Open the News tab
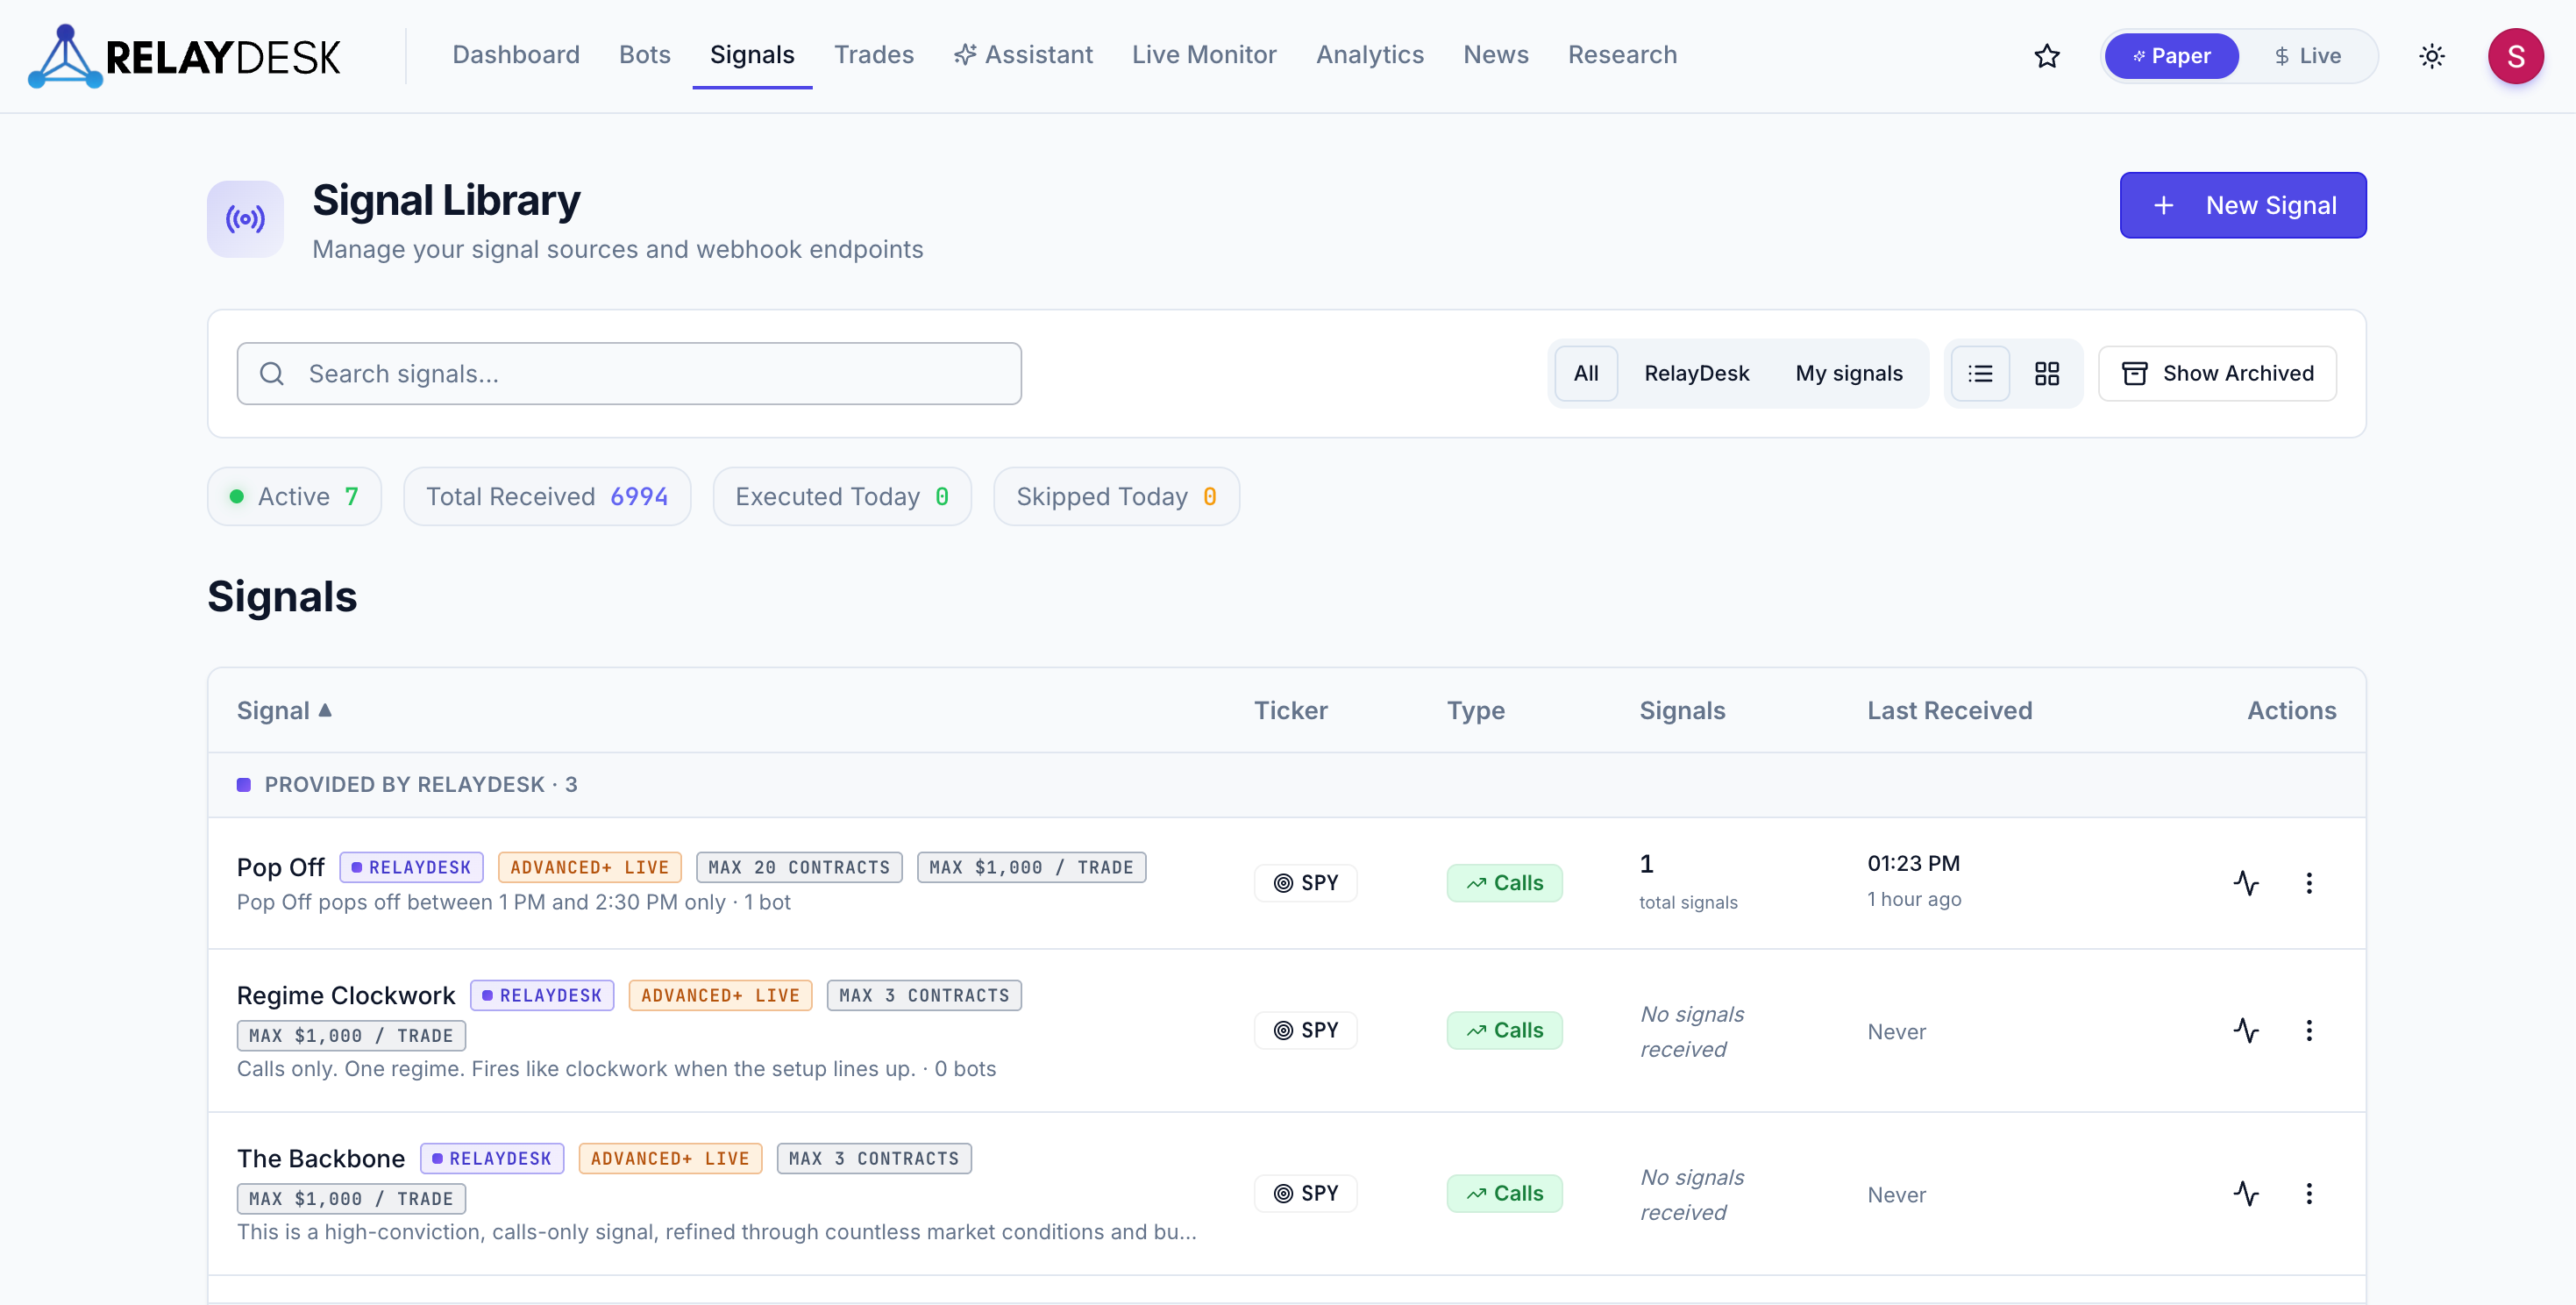 pos(1495,55)
